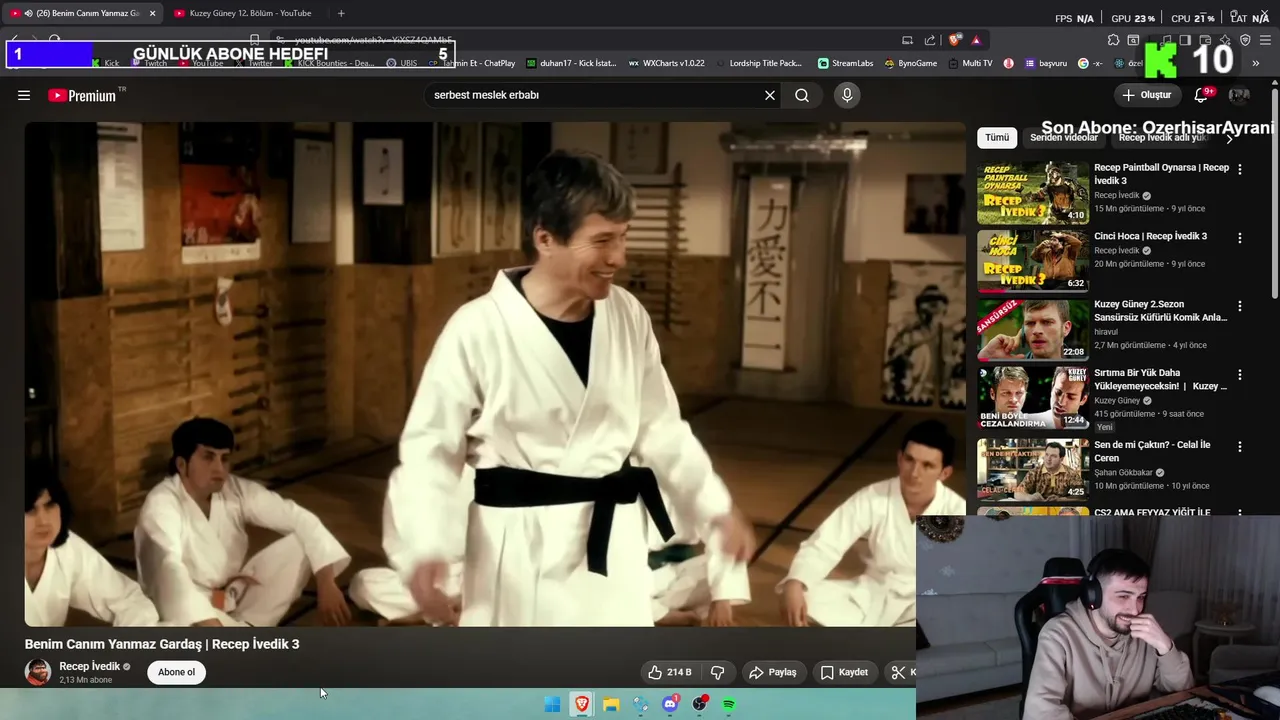The width and height of the screenshot is (1280, 720).
Task: Open the Brave Shields lion icon
Action: (955, 40)
